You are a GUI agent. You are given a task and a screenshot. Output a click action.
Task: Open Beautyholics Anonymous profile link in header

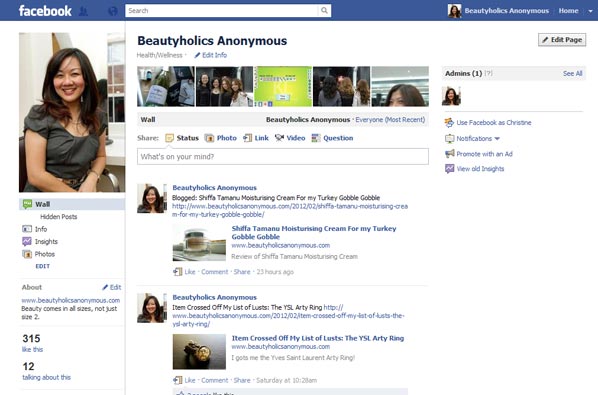tap(506, 11)
